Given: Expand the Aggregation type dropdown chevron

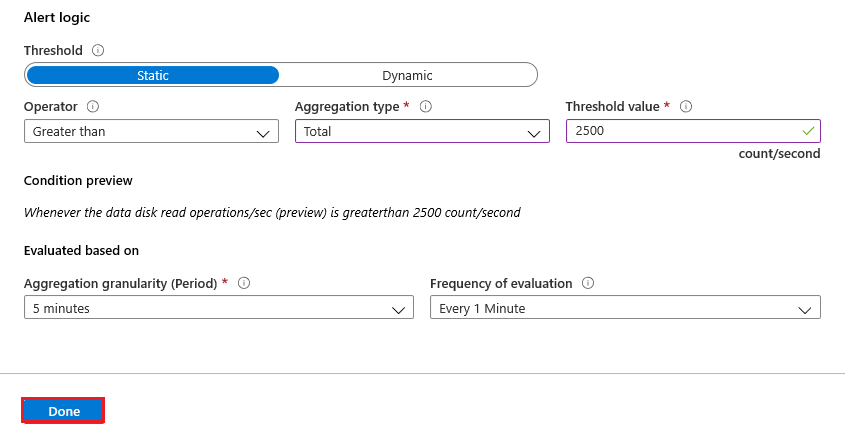Looking at the screenshot, I should point(534,133).
